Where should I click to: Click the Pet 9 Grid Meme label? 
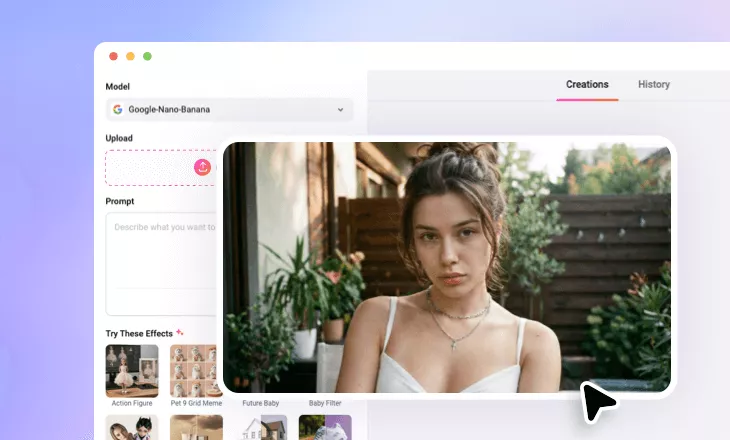pyautogui.click(x=196, y=403)
